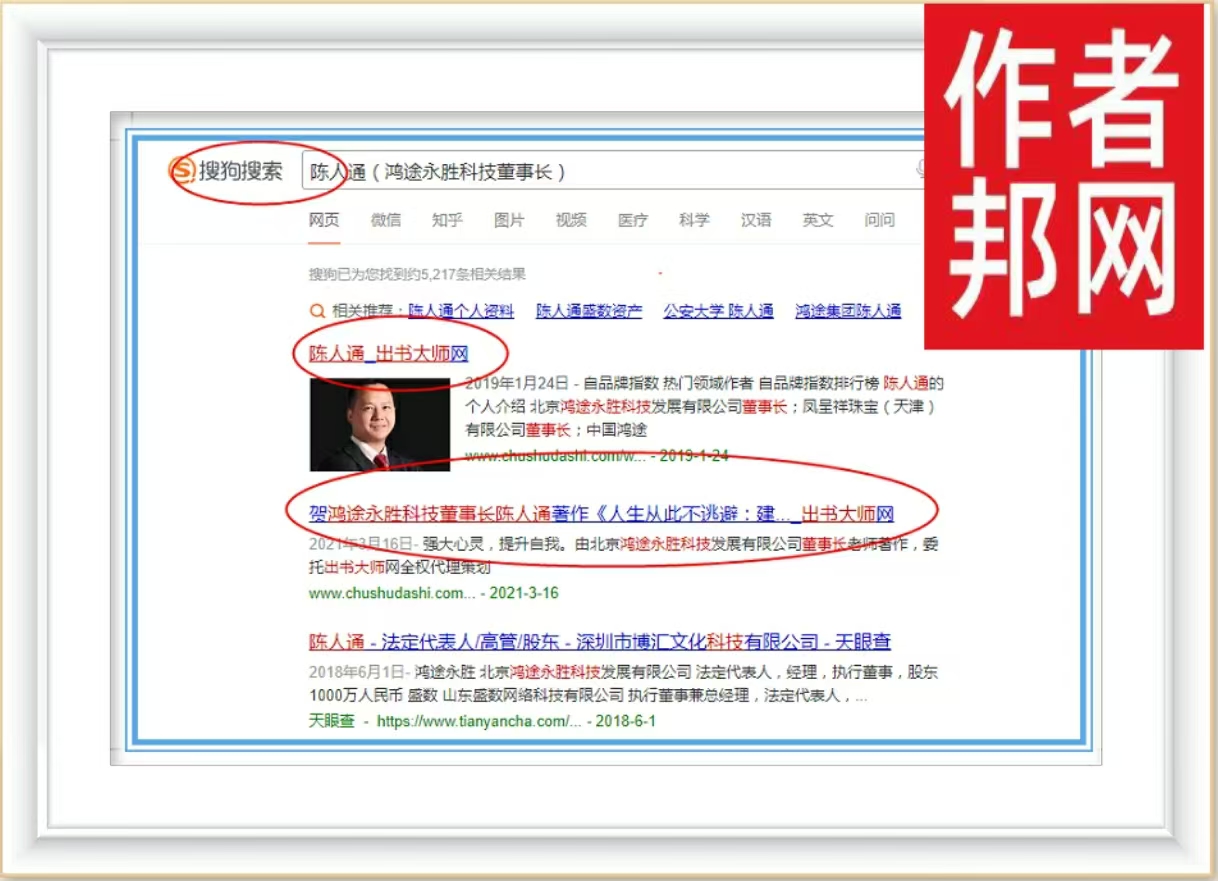
Task: Click the magnifier icon beside 相关推荐
Action: [x=317, y=311]
